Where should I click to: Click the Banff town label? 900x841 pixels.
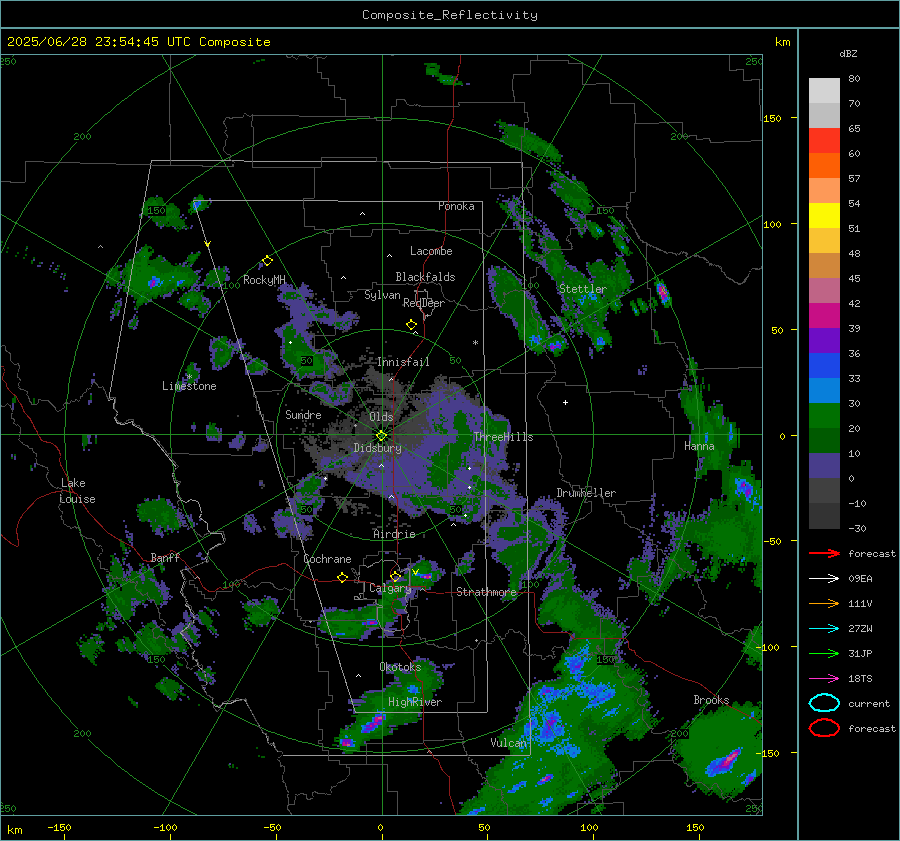pyautogui.click(x=165, y=557)
